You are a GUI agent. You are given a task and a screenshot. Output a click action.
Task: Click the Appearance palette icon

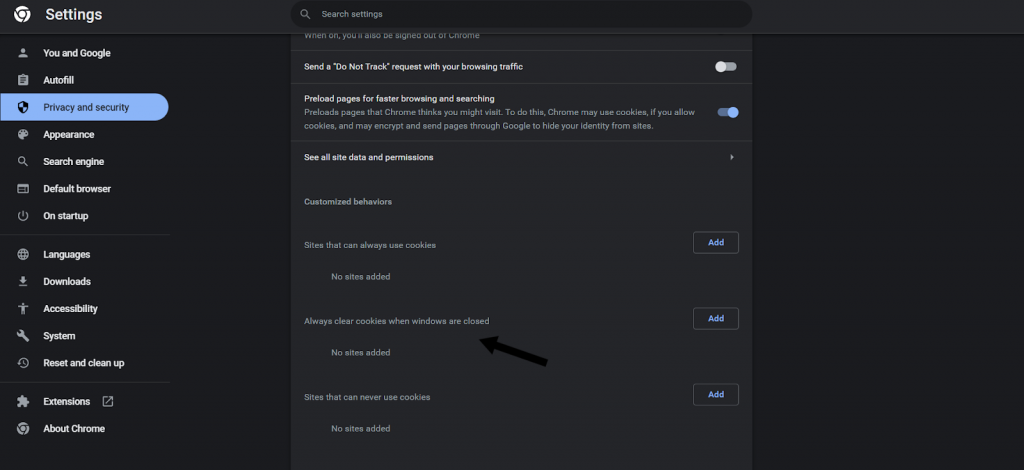coord(23,135)
